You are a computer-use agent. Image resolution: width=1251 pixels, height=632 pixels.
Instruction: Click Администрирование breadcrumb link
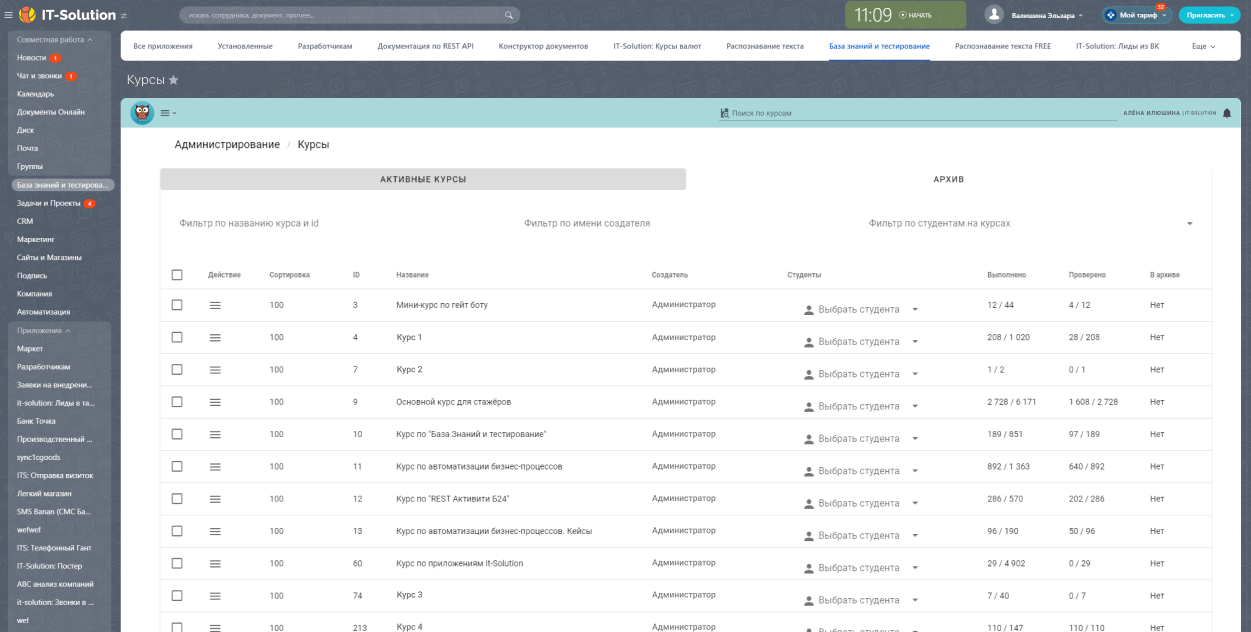tap(227, 145)
